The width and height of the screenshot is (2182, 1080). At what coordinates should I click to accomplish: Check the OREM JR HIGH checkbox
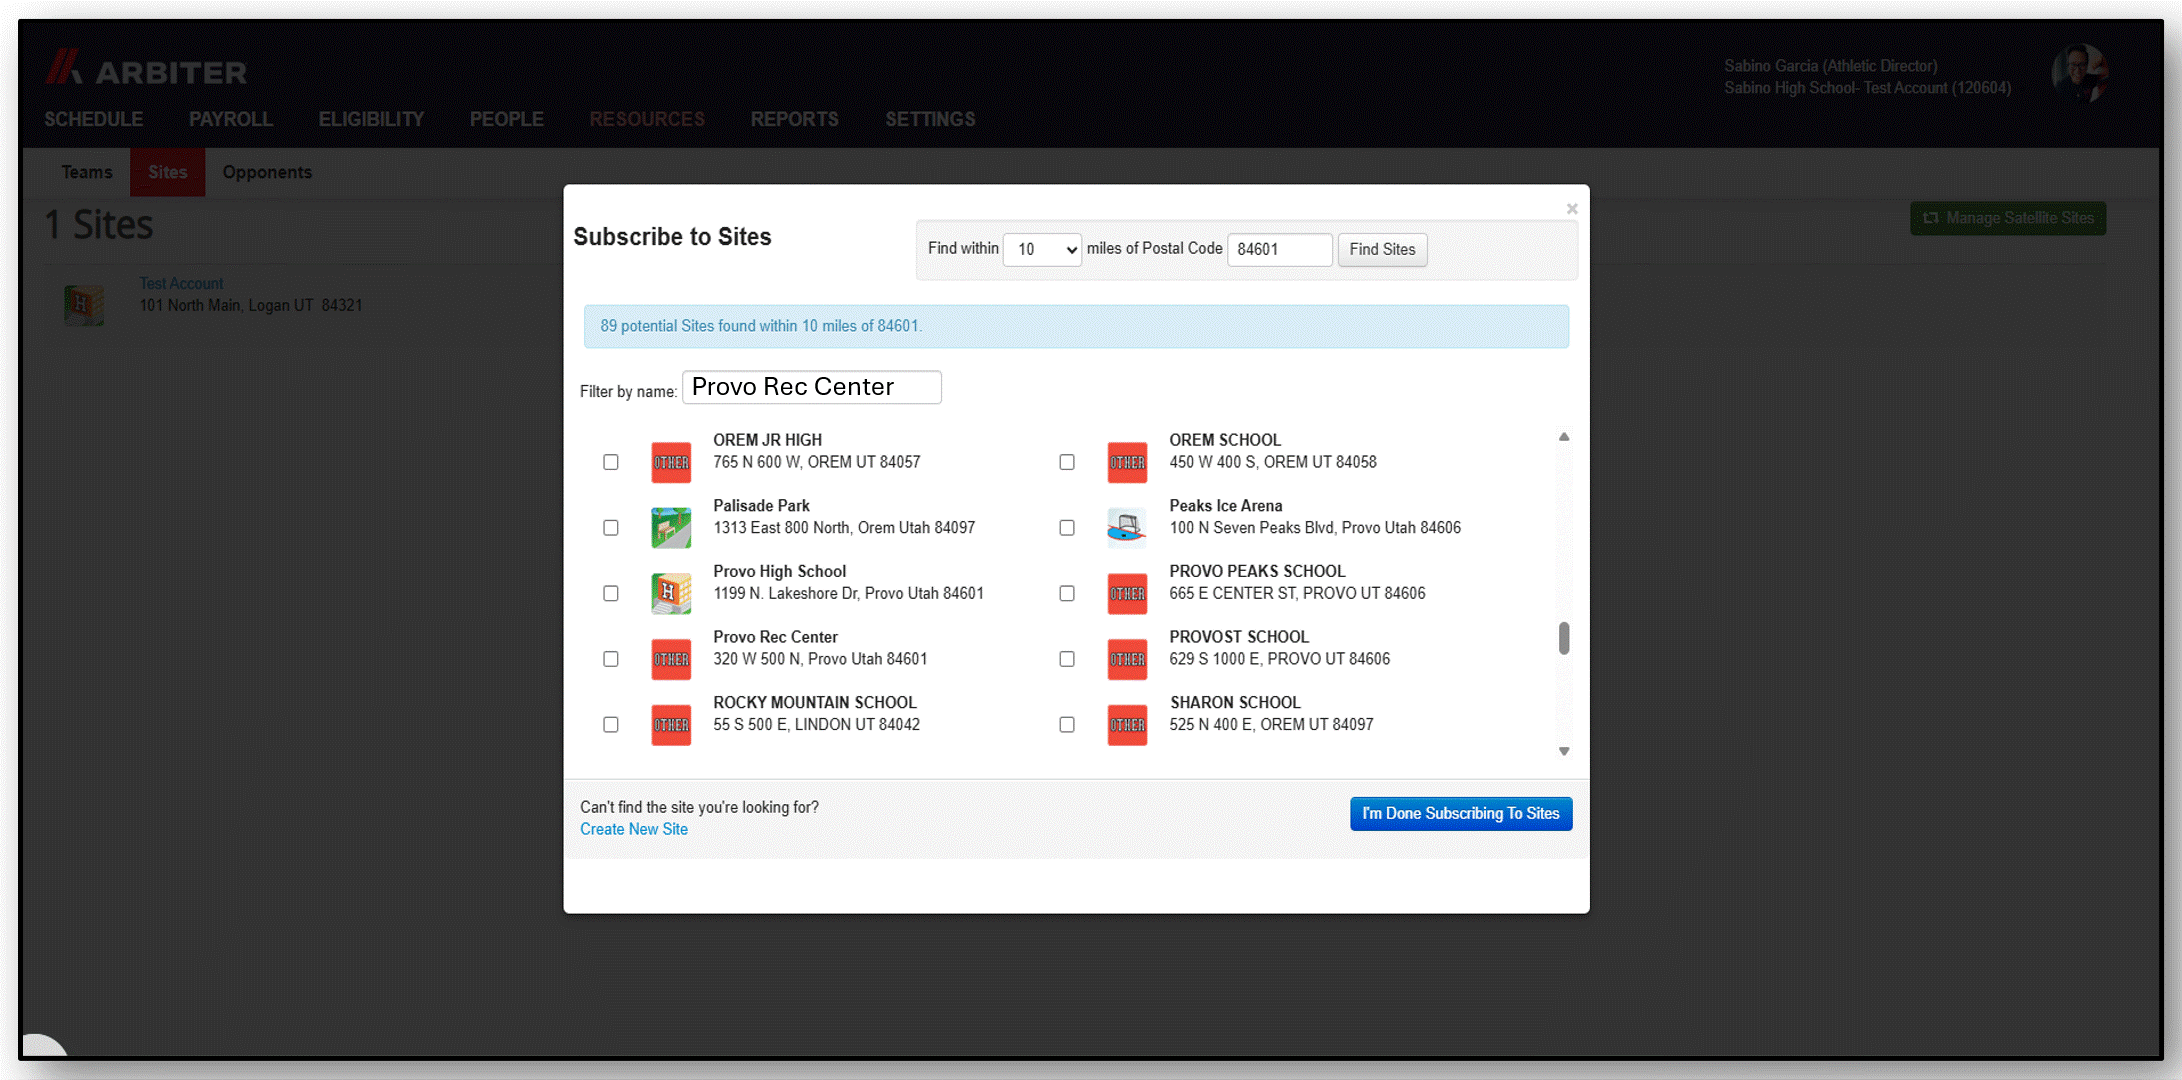coord(611,462)
